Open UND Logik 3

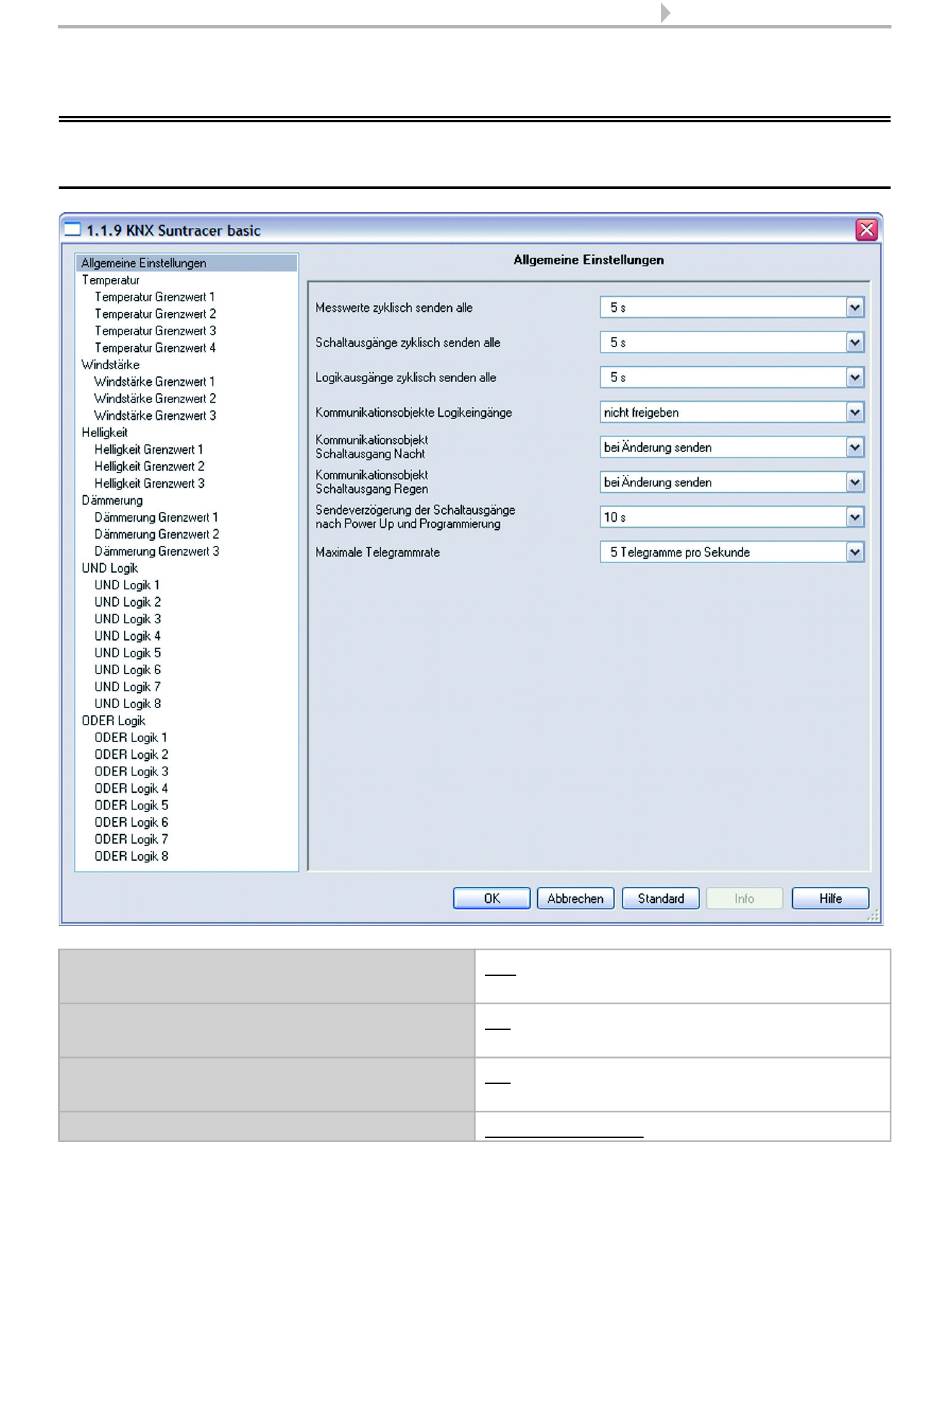[128, 619]
